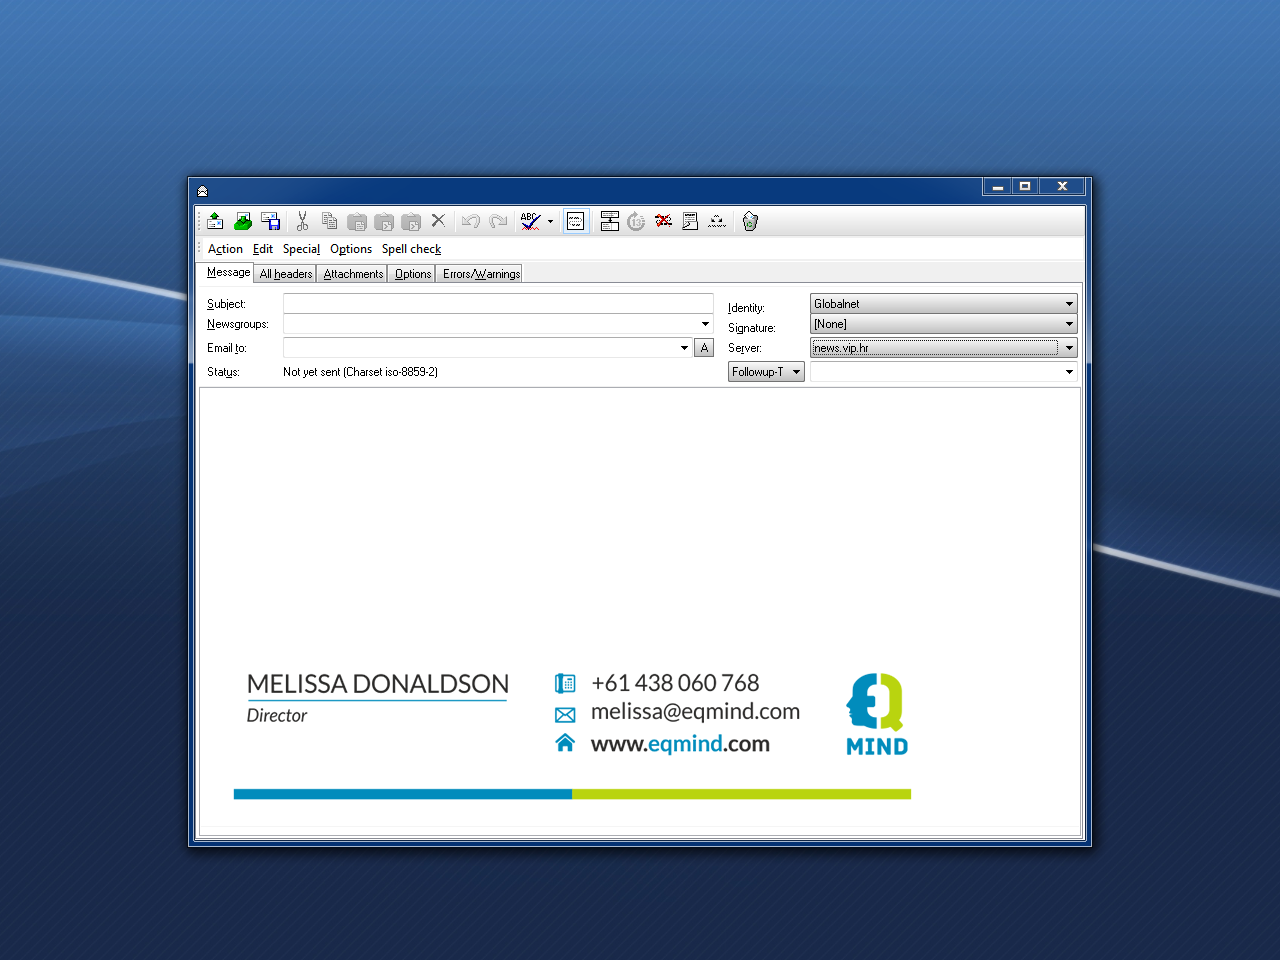This screenshot has width=1280, height=960.
Task: Click the melissa@eqmind.com email address
Action: click(695, 711)
